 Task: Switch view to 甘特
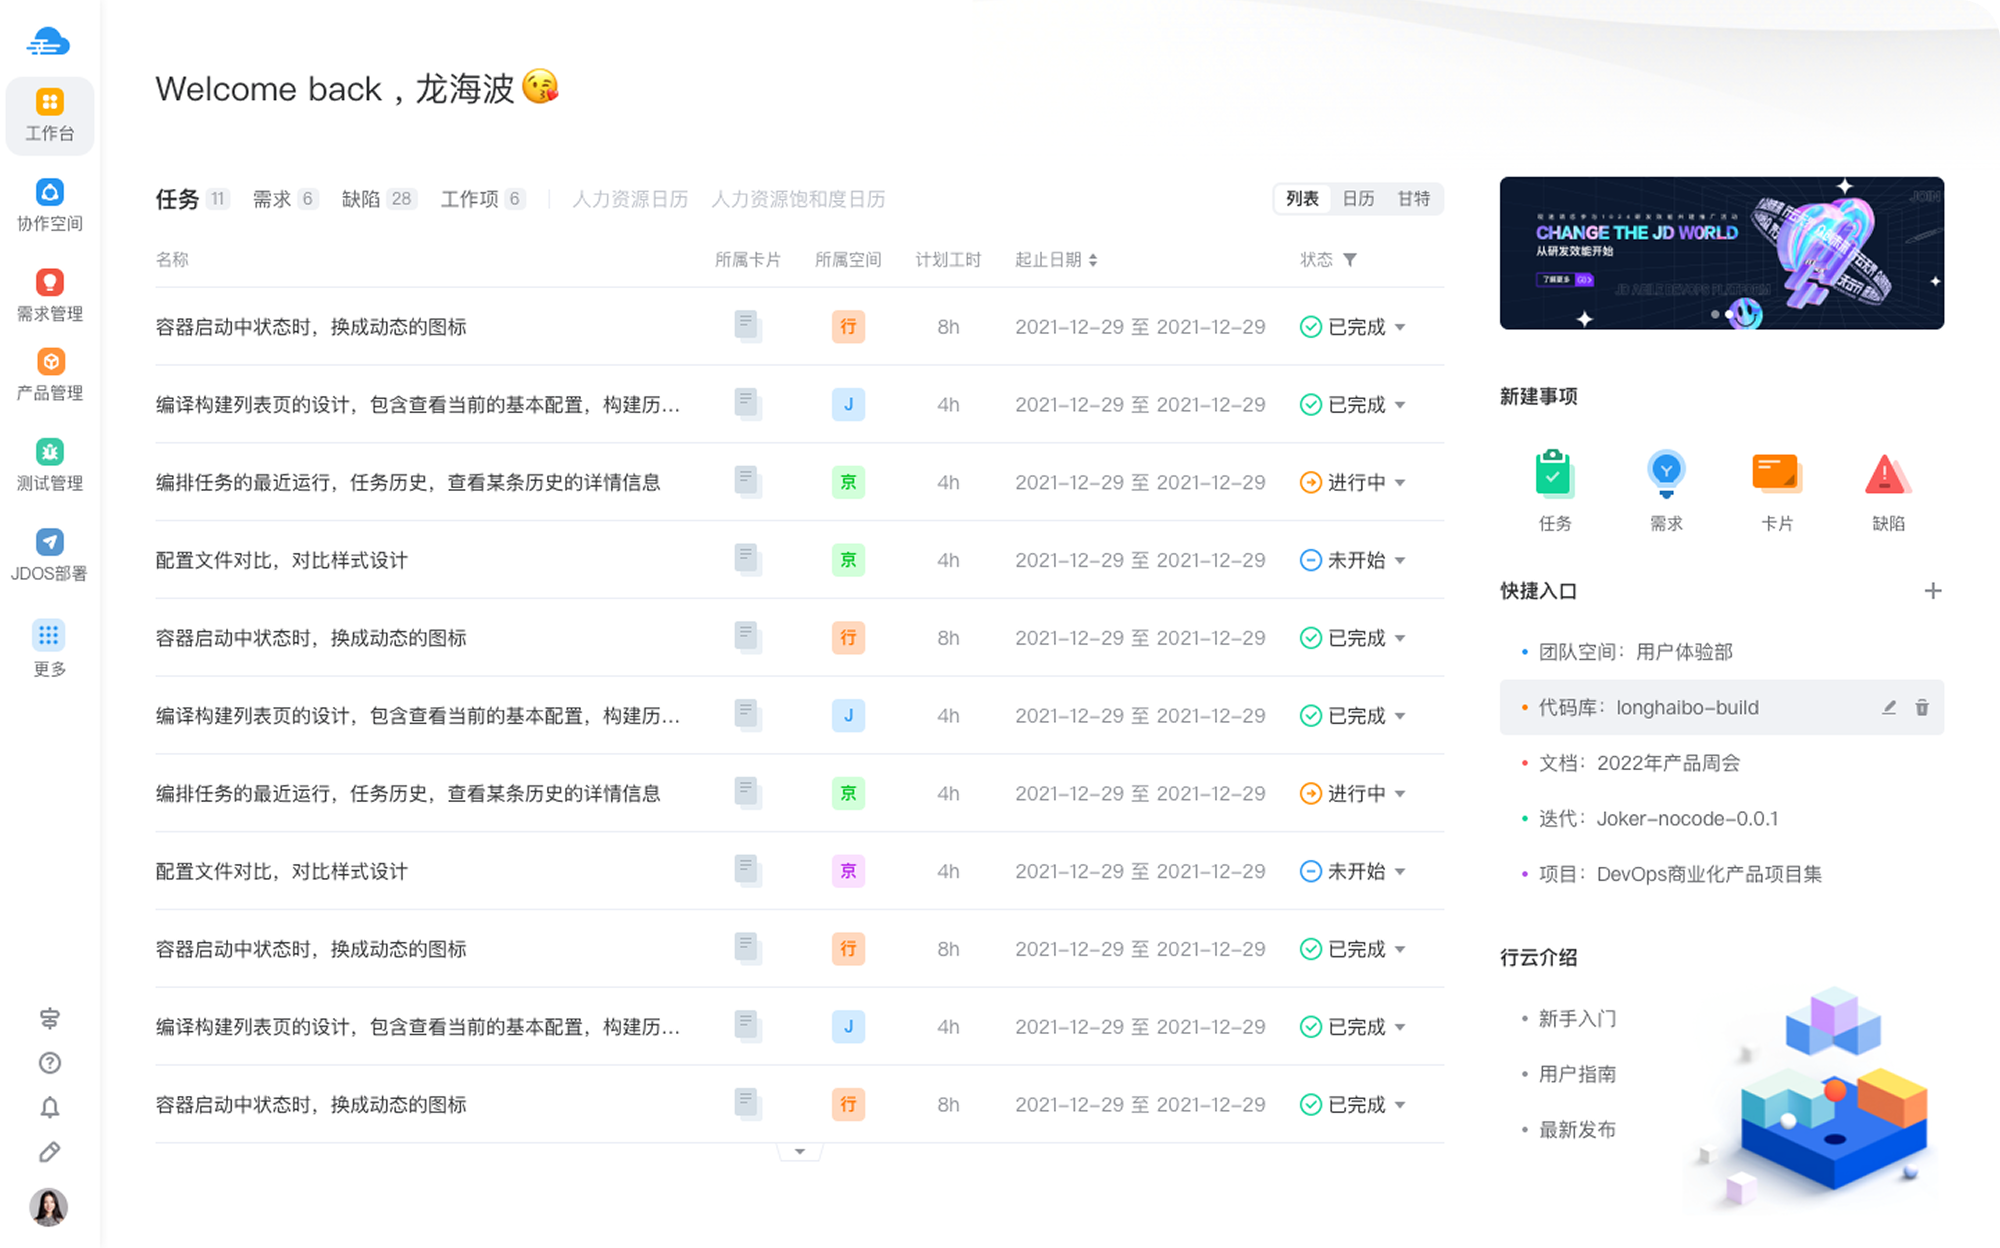pos(1413,199)
